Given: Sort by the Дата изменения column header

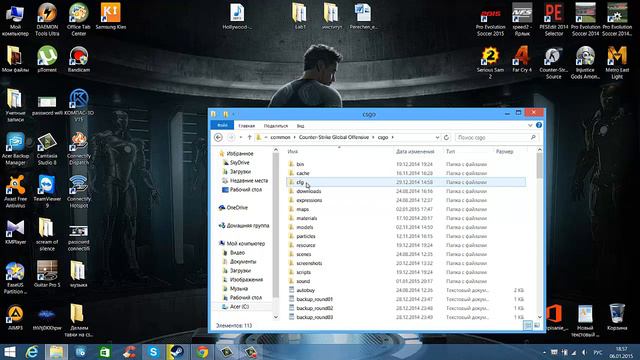Looking at the screenshot, I should 415,151.
